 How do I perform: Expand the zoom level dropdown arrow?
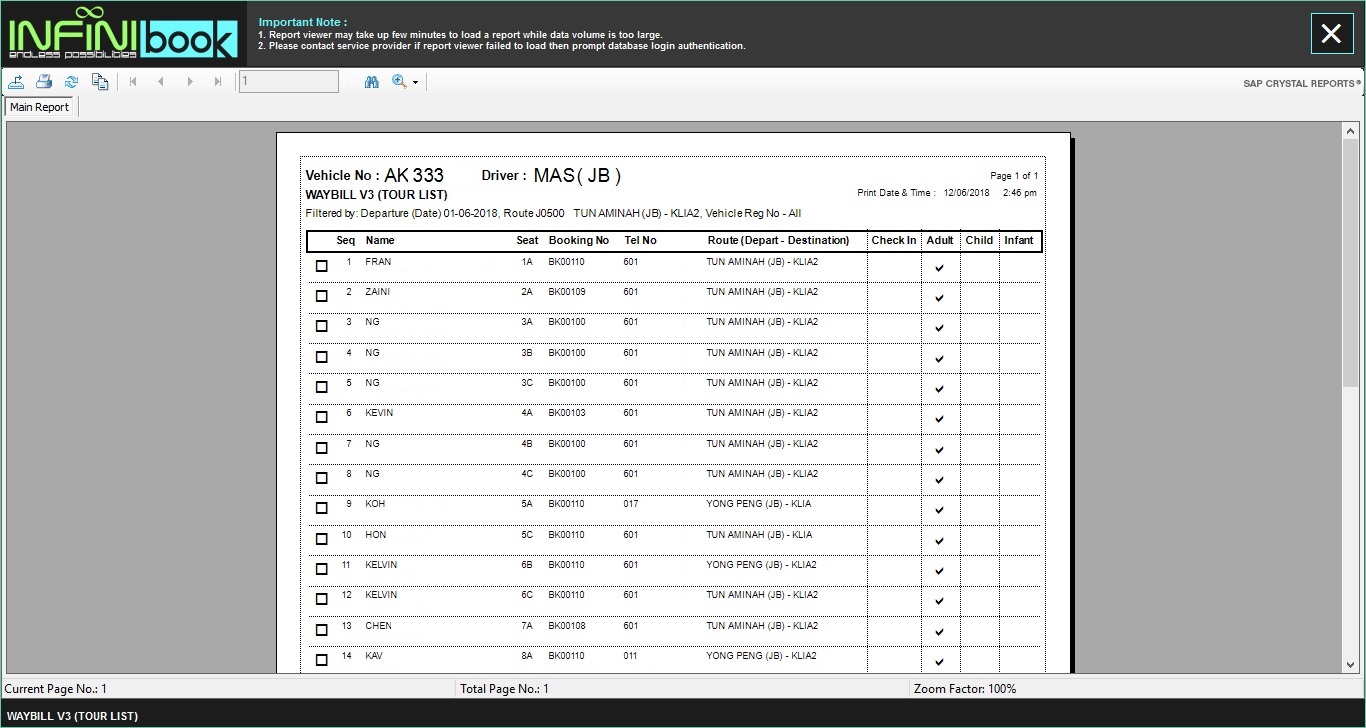pos(415,83)
